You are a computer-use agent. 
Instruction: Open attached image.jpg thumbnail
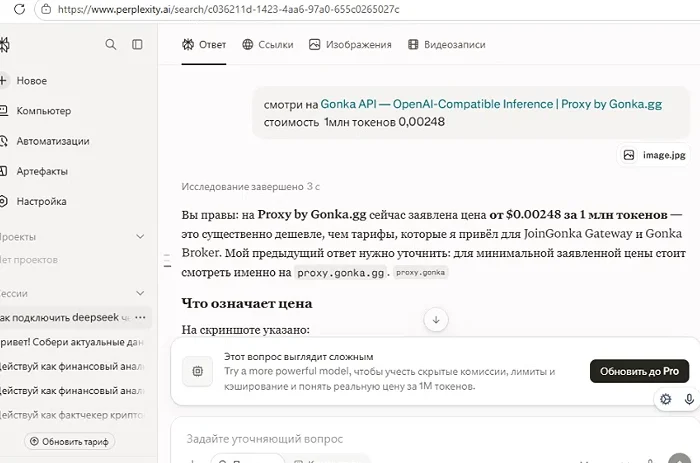click(654, 155)
